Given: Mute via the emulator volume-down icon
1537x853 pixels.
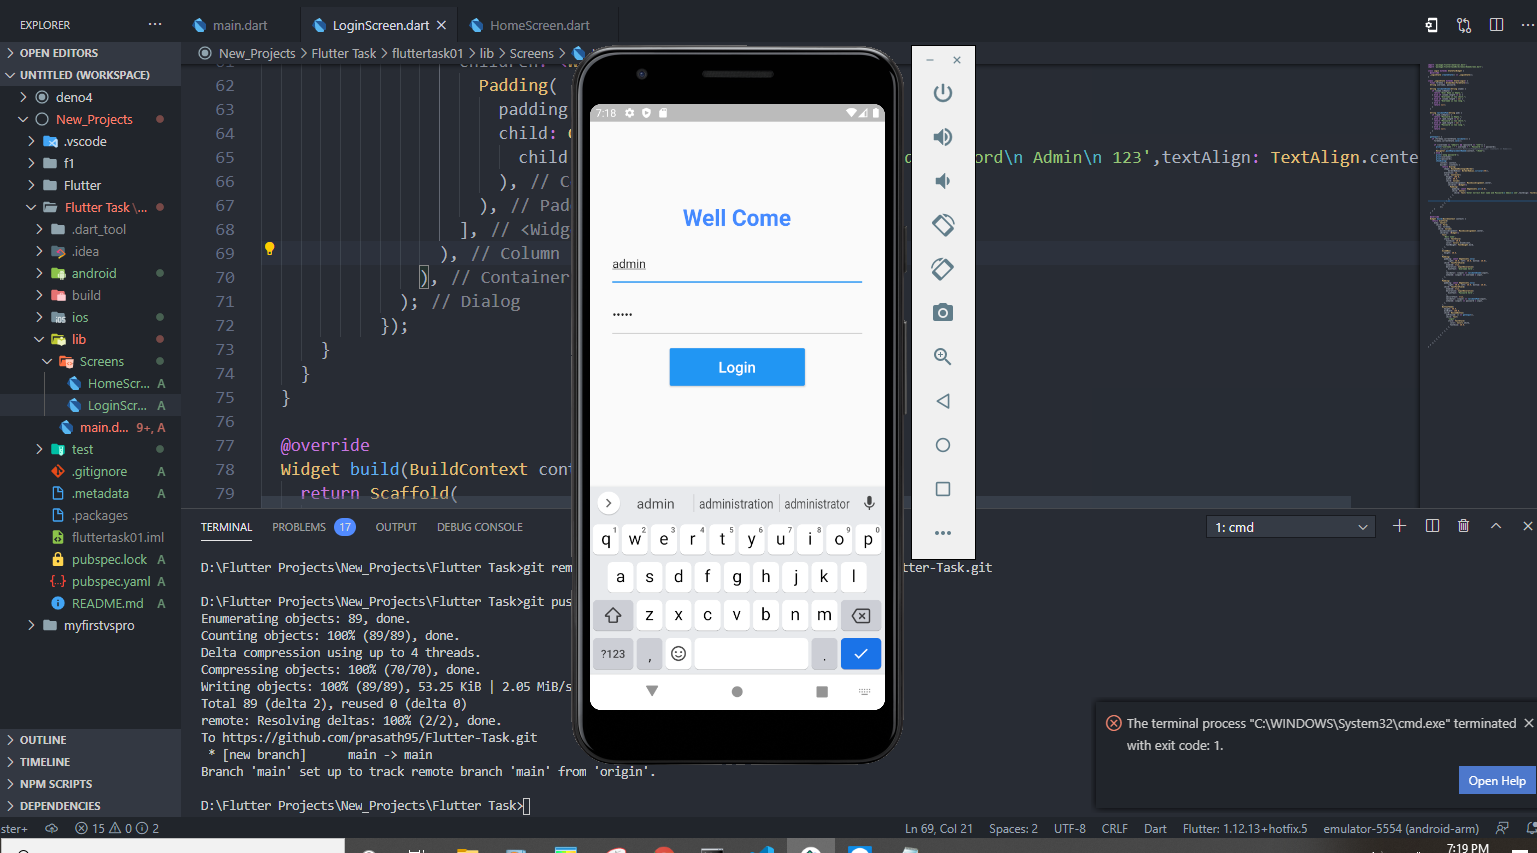Looking at the screenshot, I should click(x=942, y=180).
